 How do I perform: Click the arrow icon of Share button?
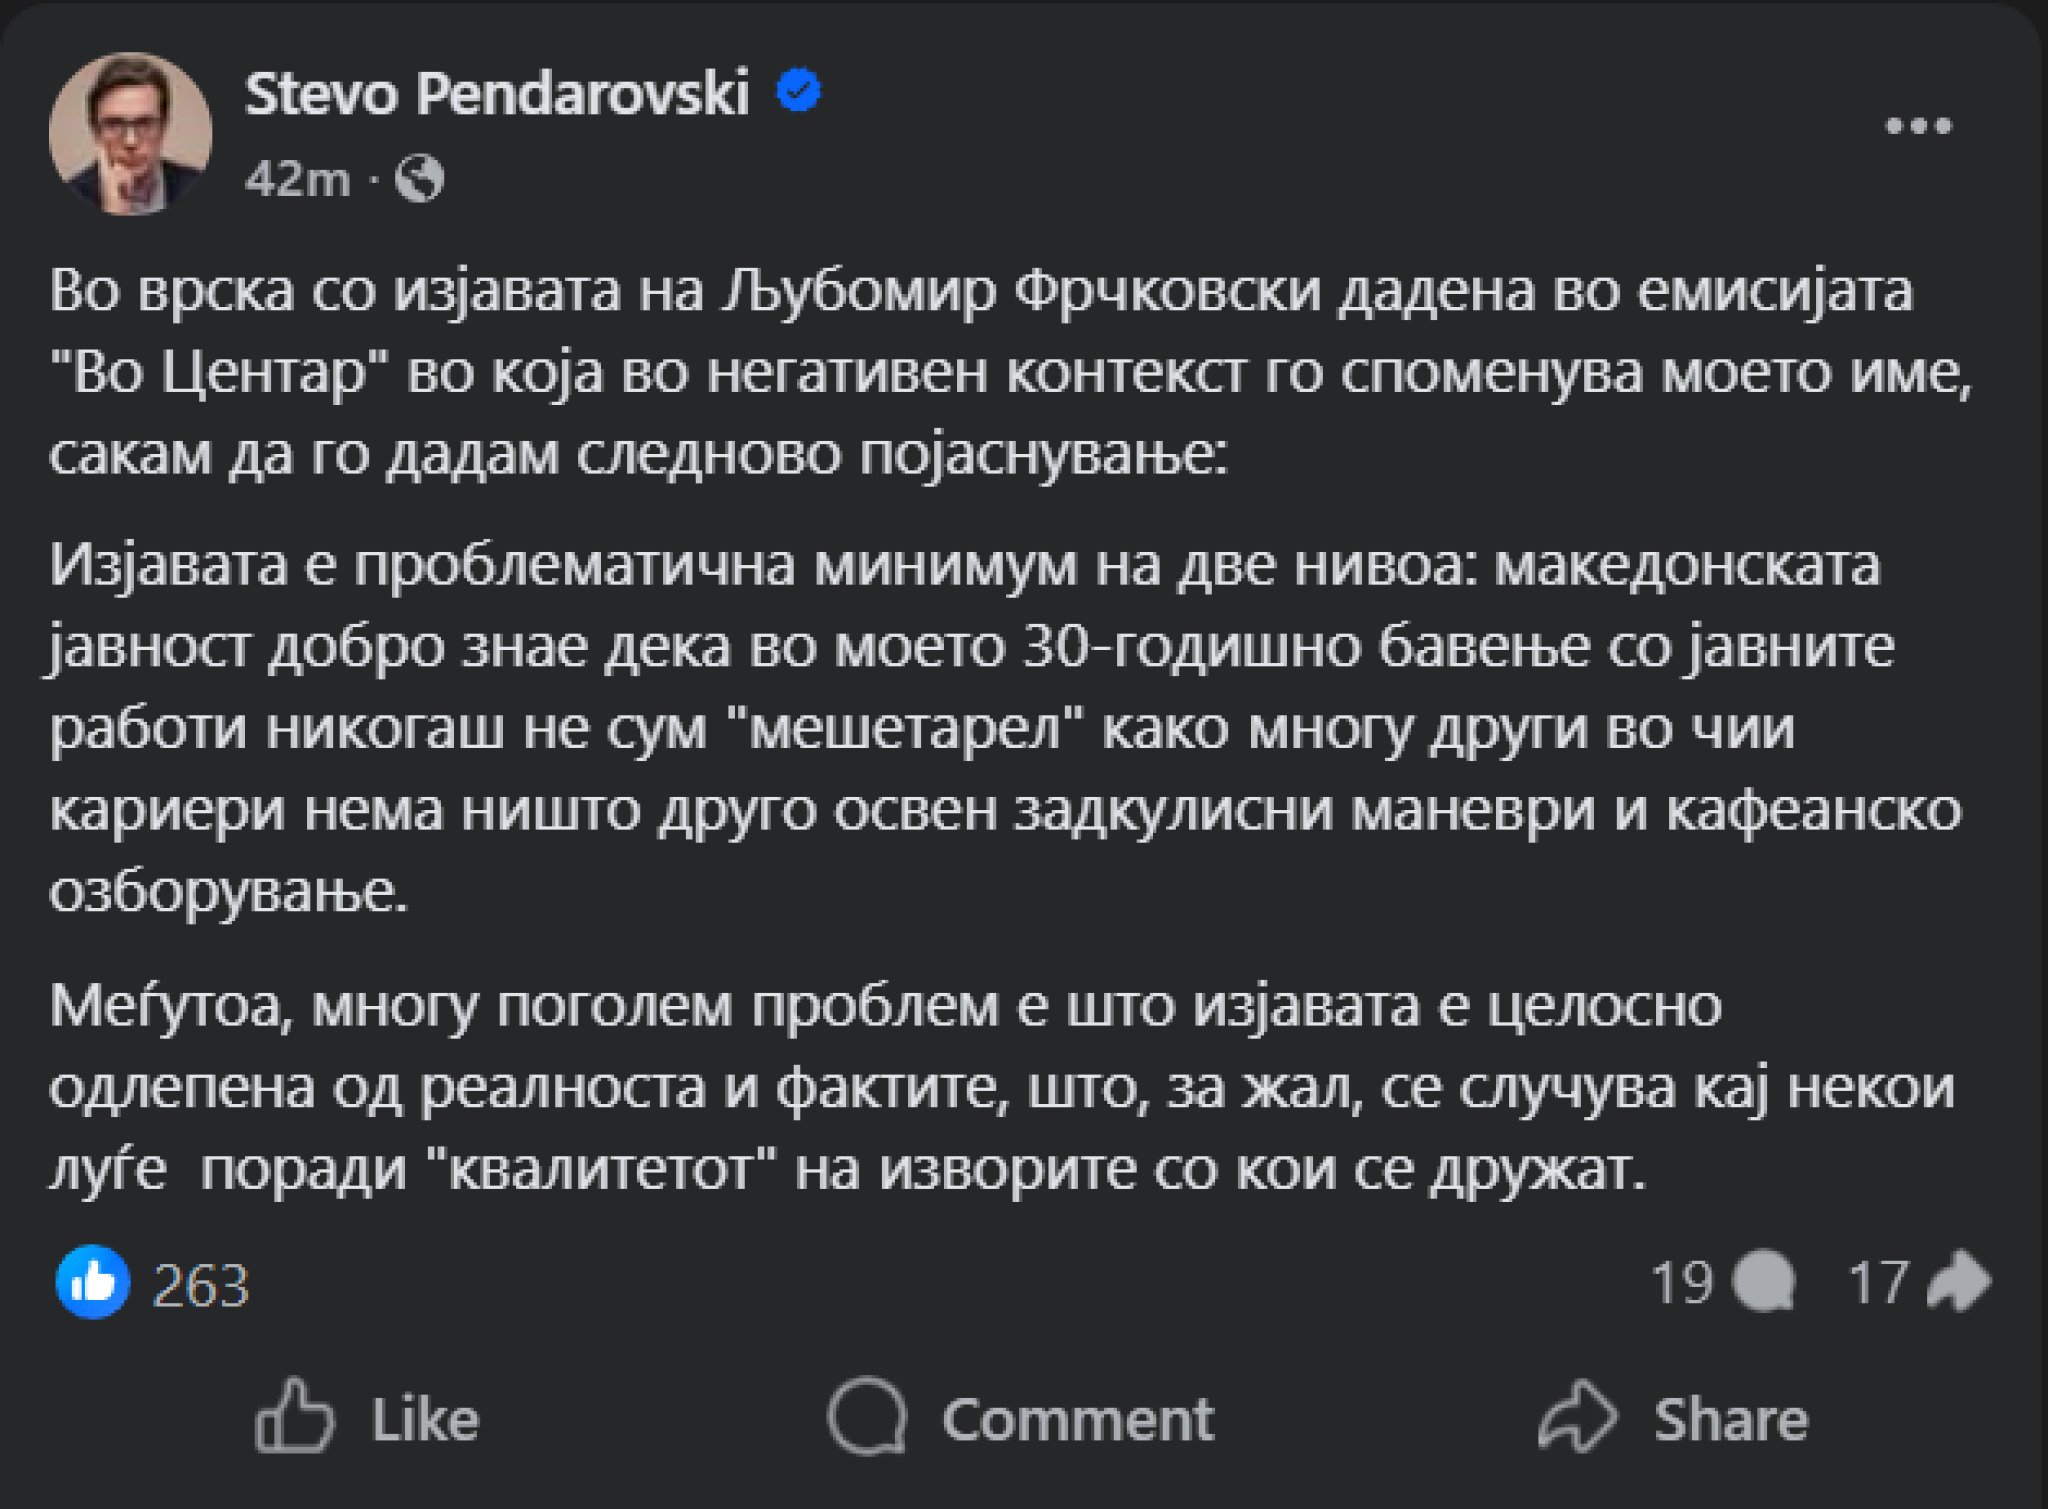pos(1577,1416)
